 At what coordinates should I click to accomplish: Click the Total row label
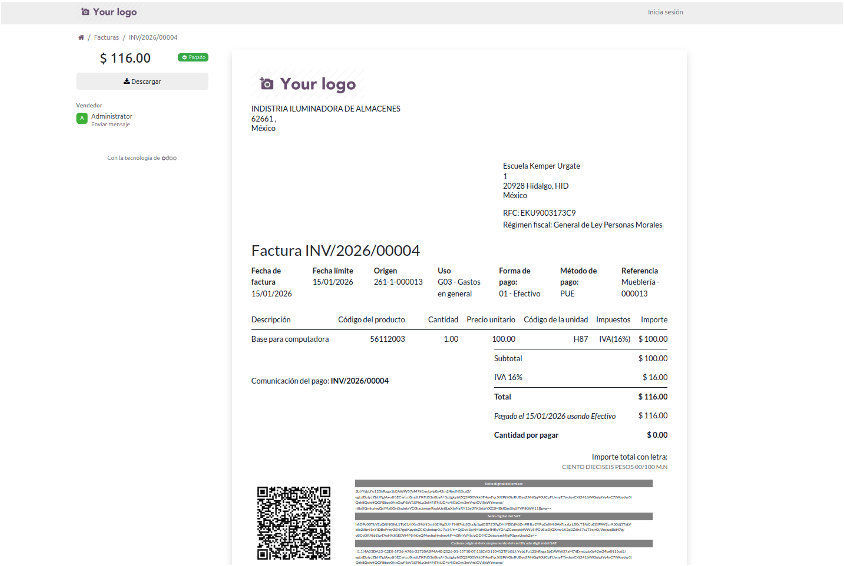coord(503,397)
